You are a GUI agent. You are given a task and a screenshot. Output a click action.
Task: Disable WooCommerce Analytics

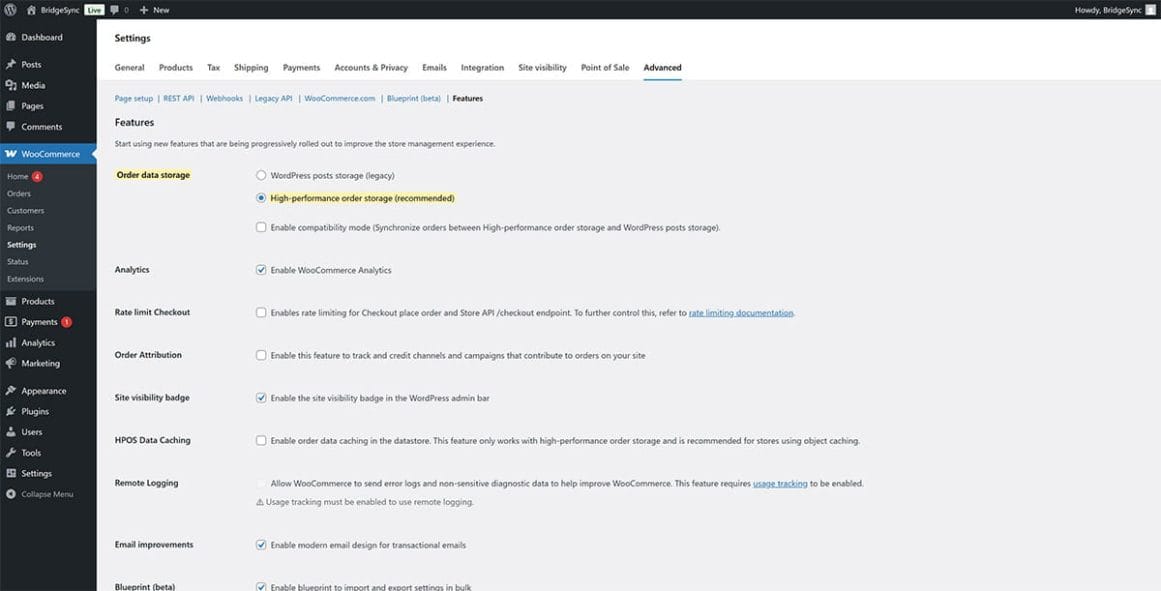click(259, 269)
